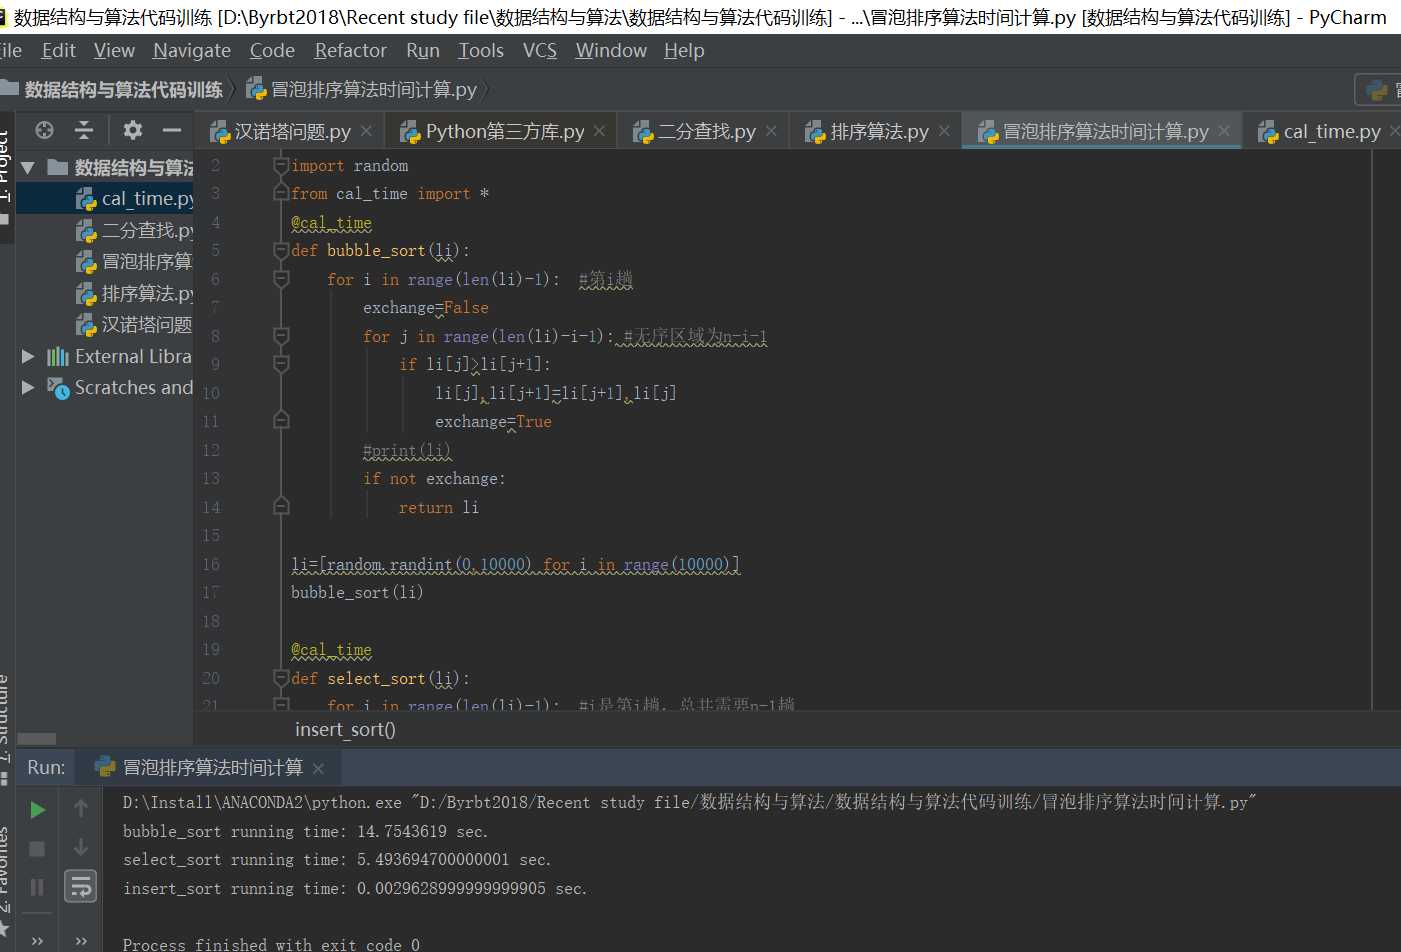Expand Scratches and Consoles node
1401x952 pixels.
(28, 387)
